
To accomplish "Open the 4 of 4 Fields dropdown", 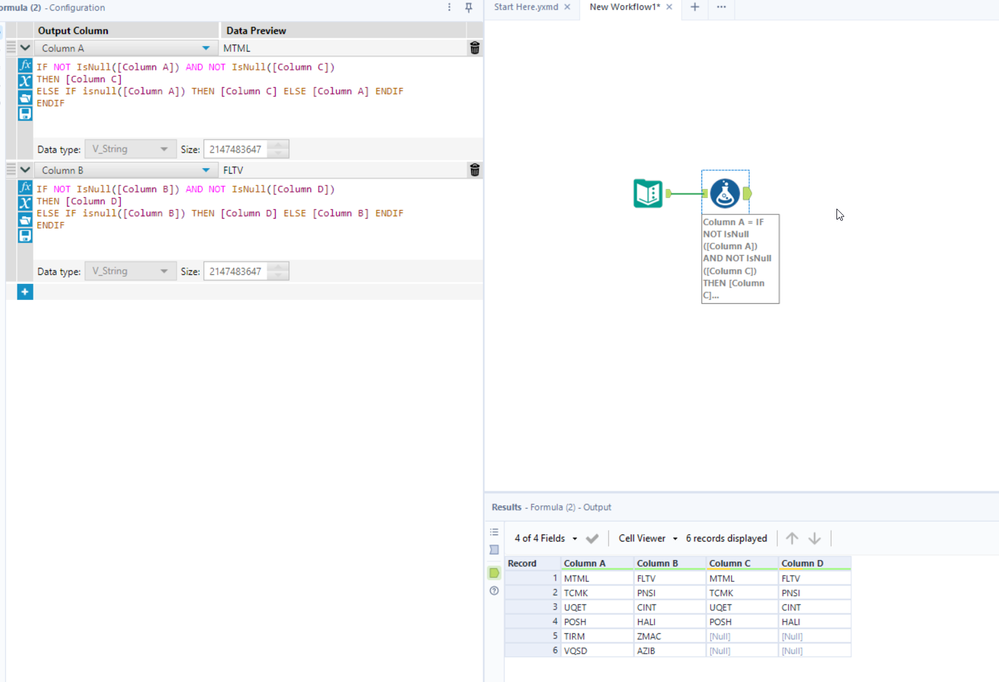I will coord(546,539).
